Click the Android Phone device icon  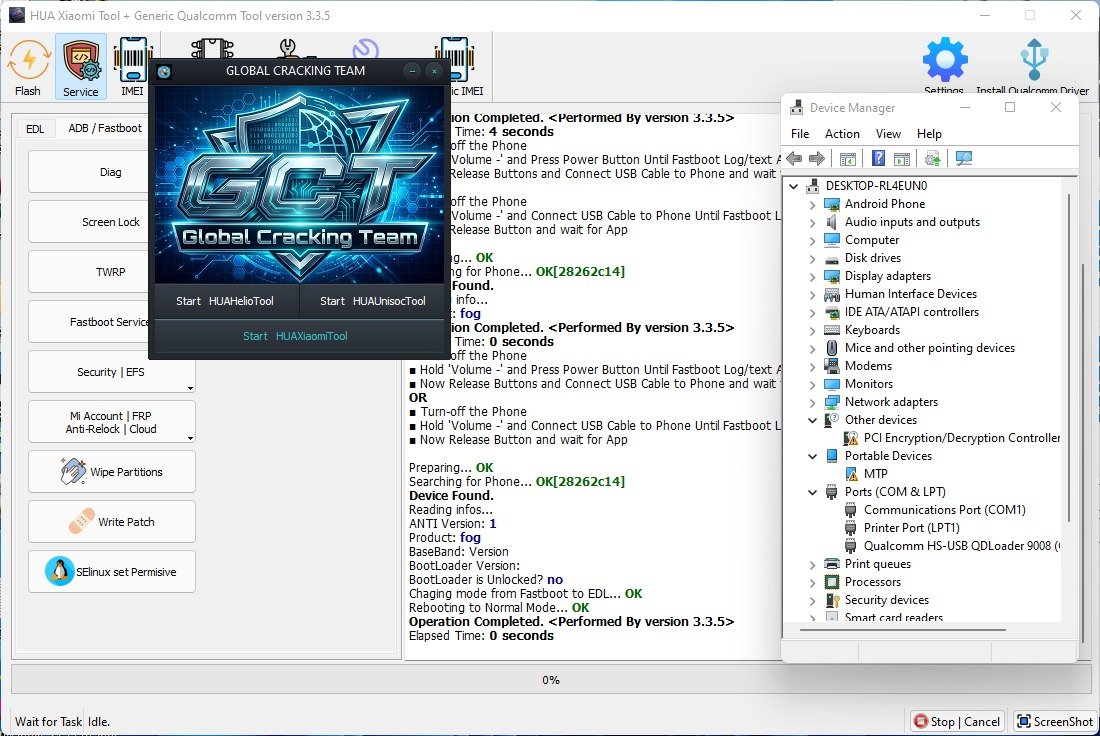click(x=832, y=204)
